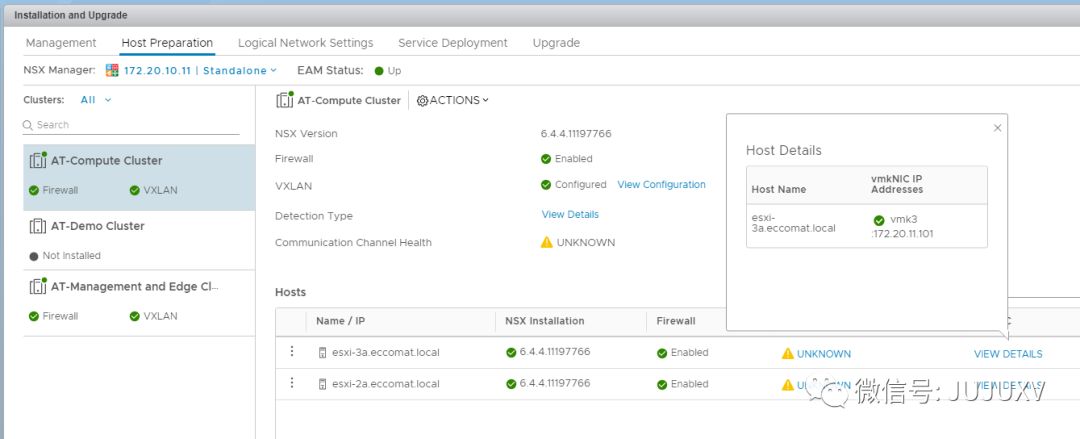Select the AT-Demo Cluster entry
This screenshot has height=439, width=1080.
click(x=98, y=226)
